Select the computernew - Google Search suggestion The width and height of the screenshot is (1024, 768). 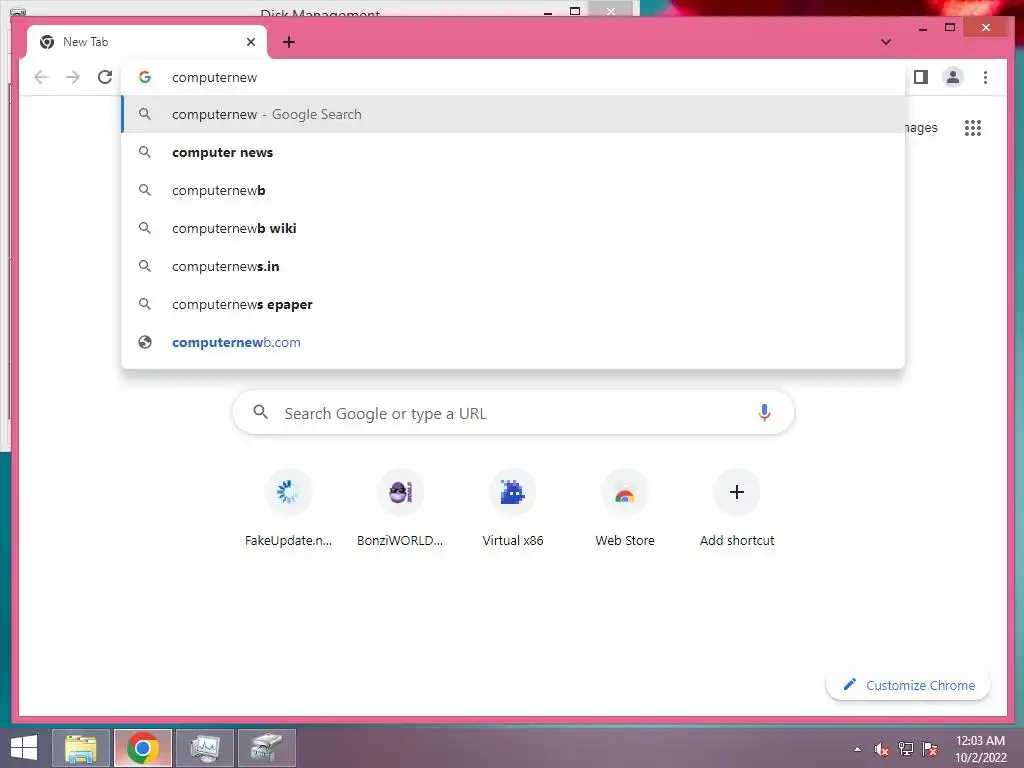pos(513,114)
